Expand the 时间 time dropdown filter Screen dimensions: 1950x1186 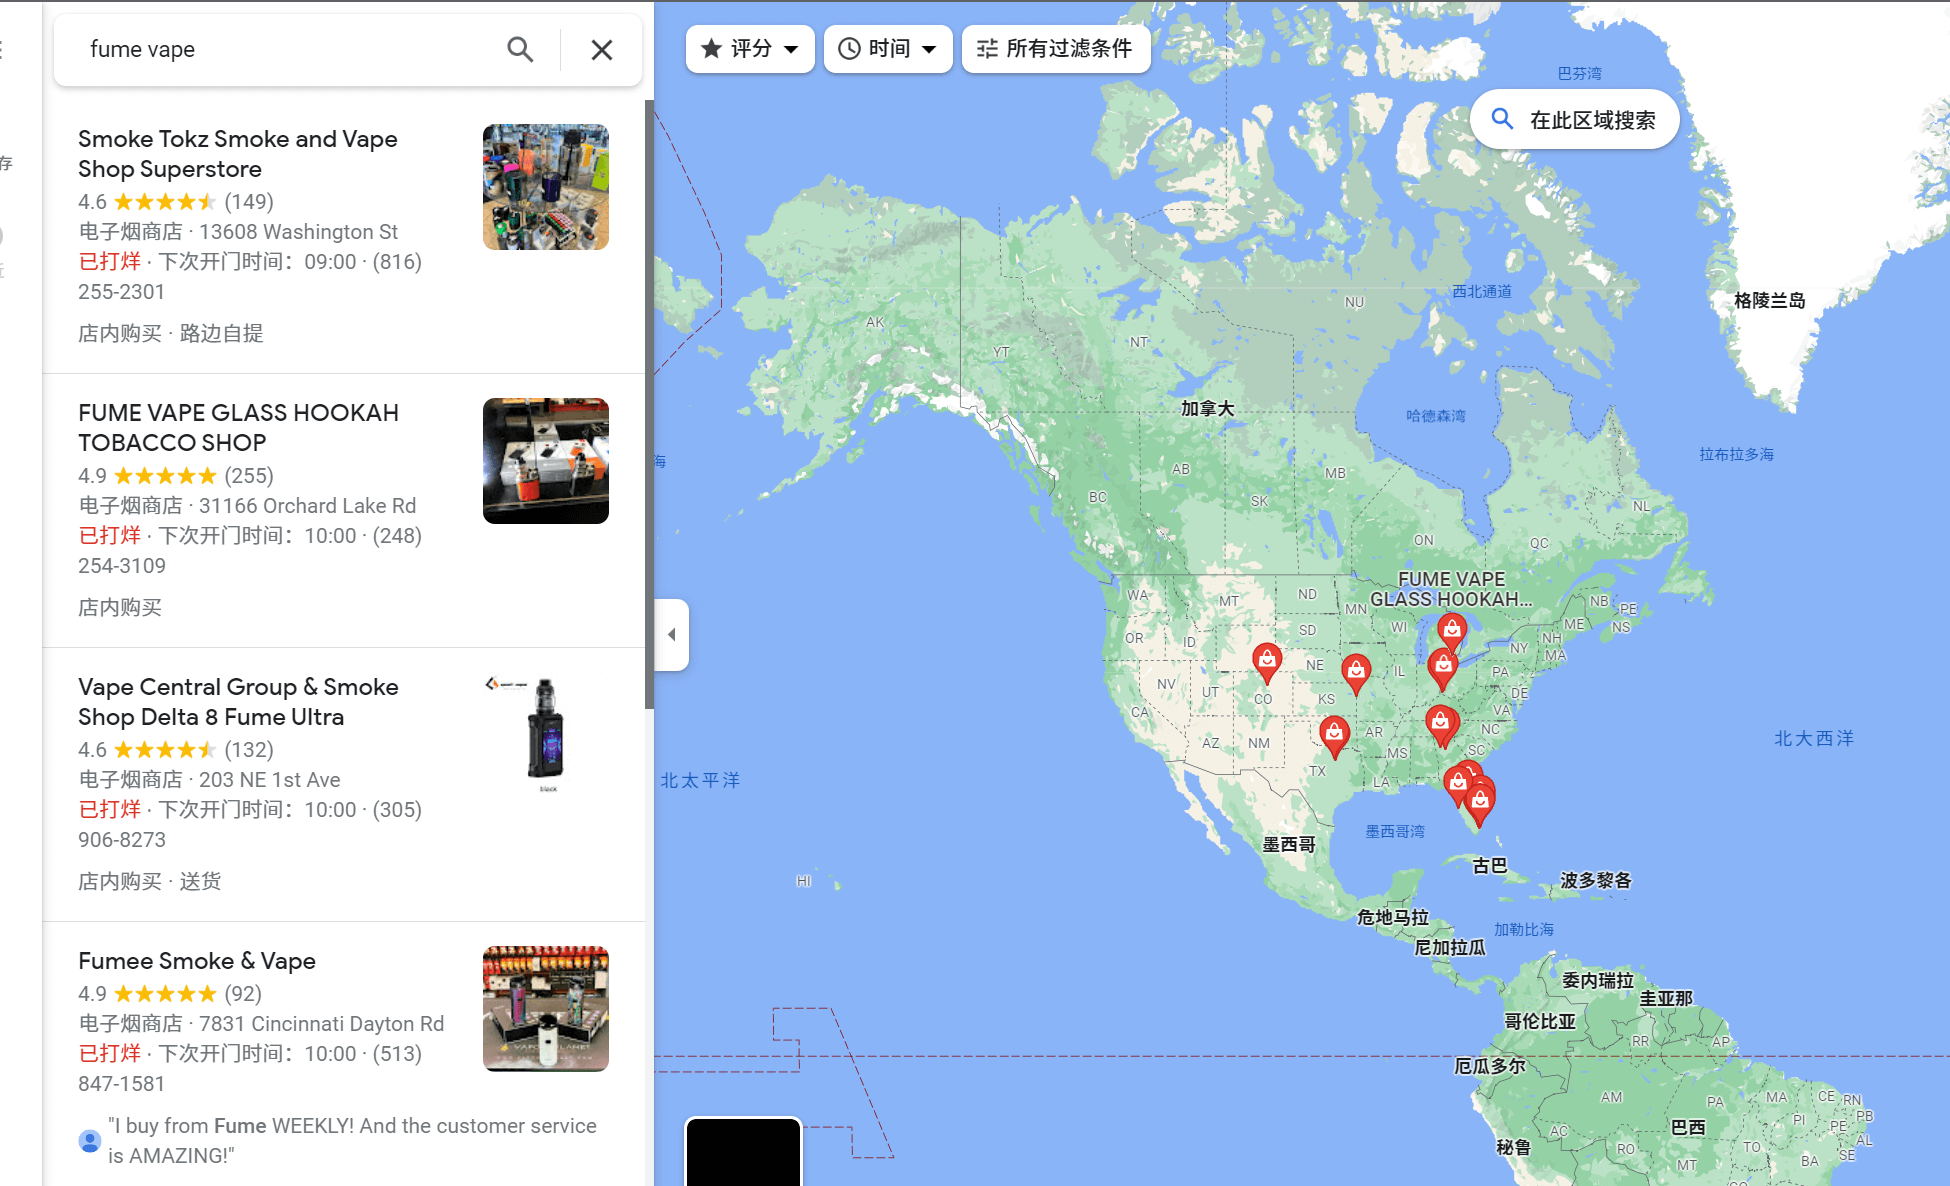click(x=886, y=49)
